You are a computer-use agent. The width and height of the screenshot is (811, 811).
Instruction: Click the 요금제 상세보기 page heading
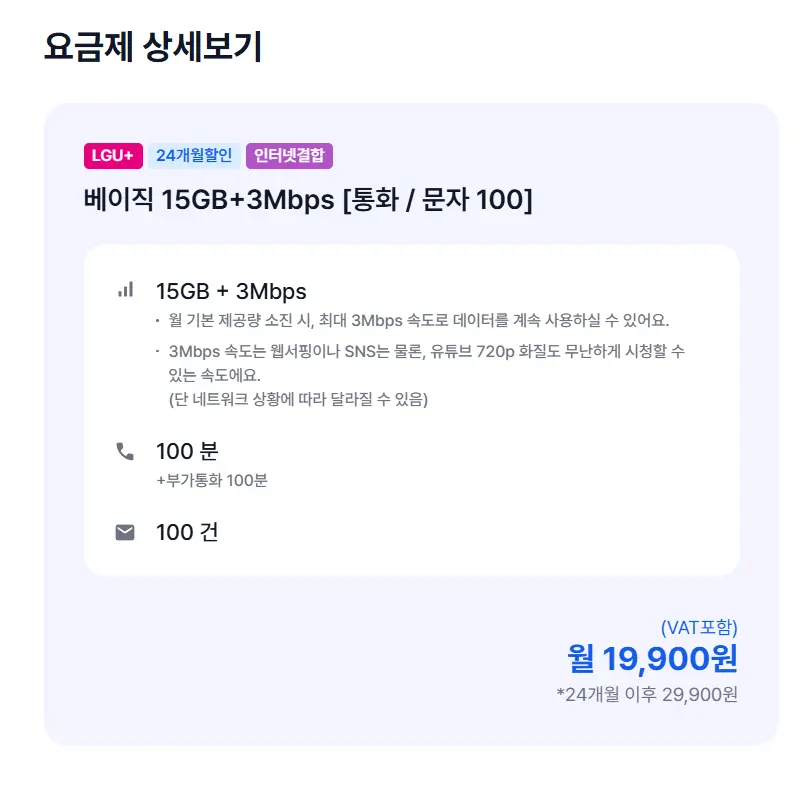(153, 47)
